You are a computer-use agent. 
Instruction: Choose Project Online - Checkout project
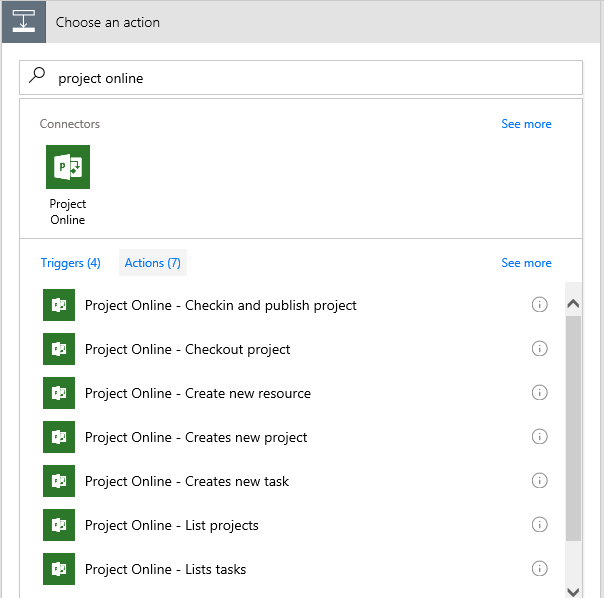[x=188, y=349]
